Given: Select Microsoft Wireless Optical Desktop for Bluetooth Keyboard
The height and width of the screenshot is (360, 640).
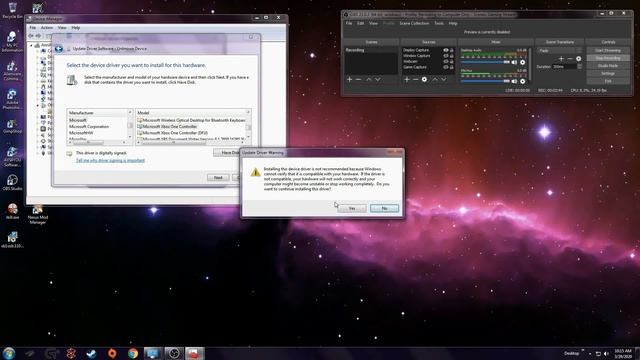Looking at the screenshot, I should pyautogui.click(x=192, y=120).
